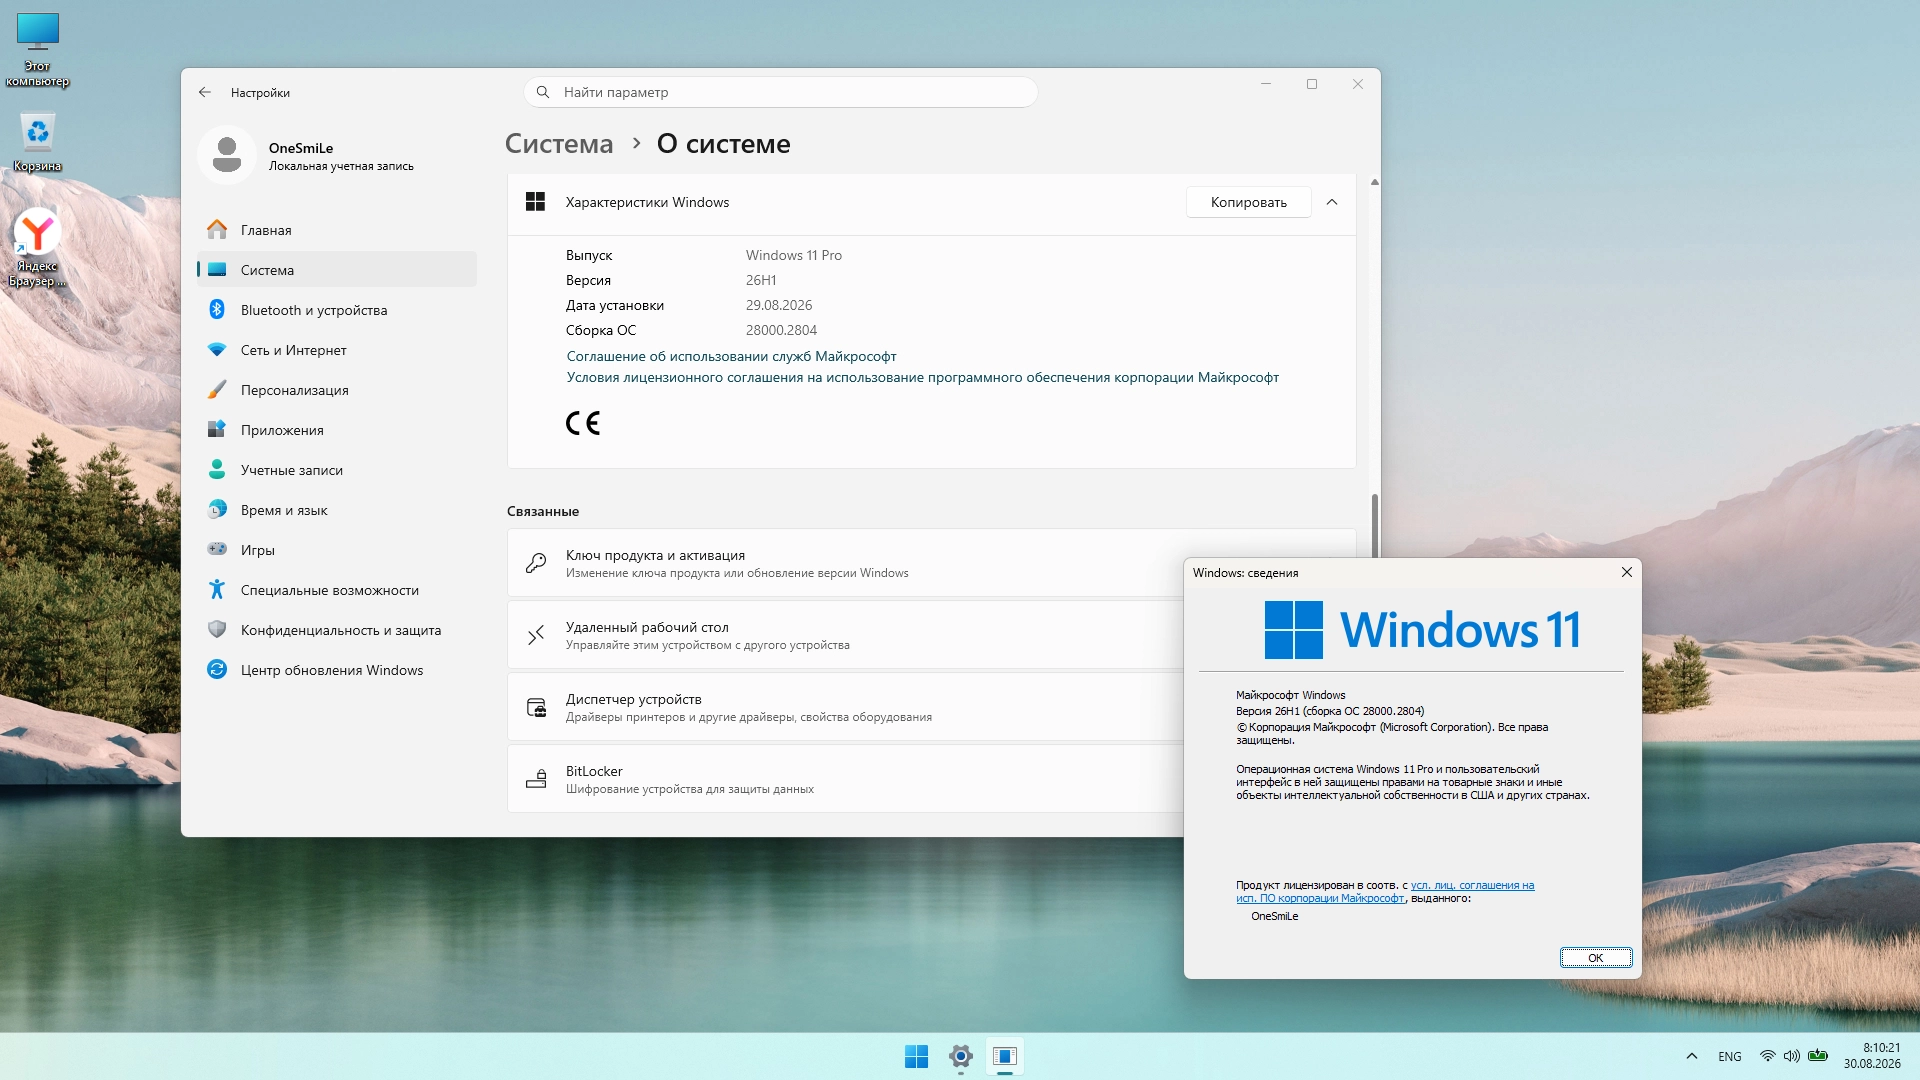Maximize the Настройки window
Screen dimensions: 1920x1080
(1312, 84)
